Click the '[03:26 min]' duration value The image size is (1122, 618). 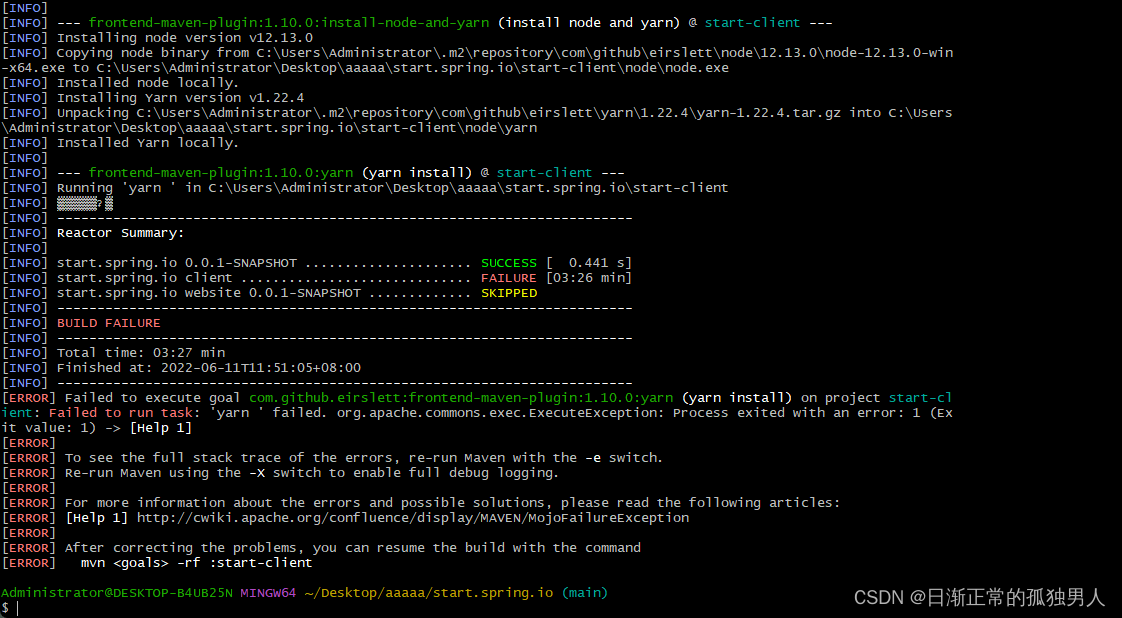[x=589, y=278]
